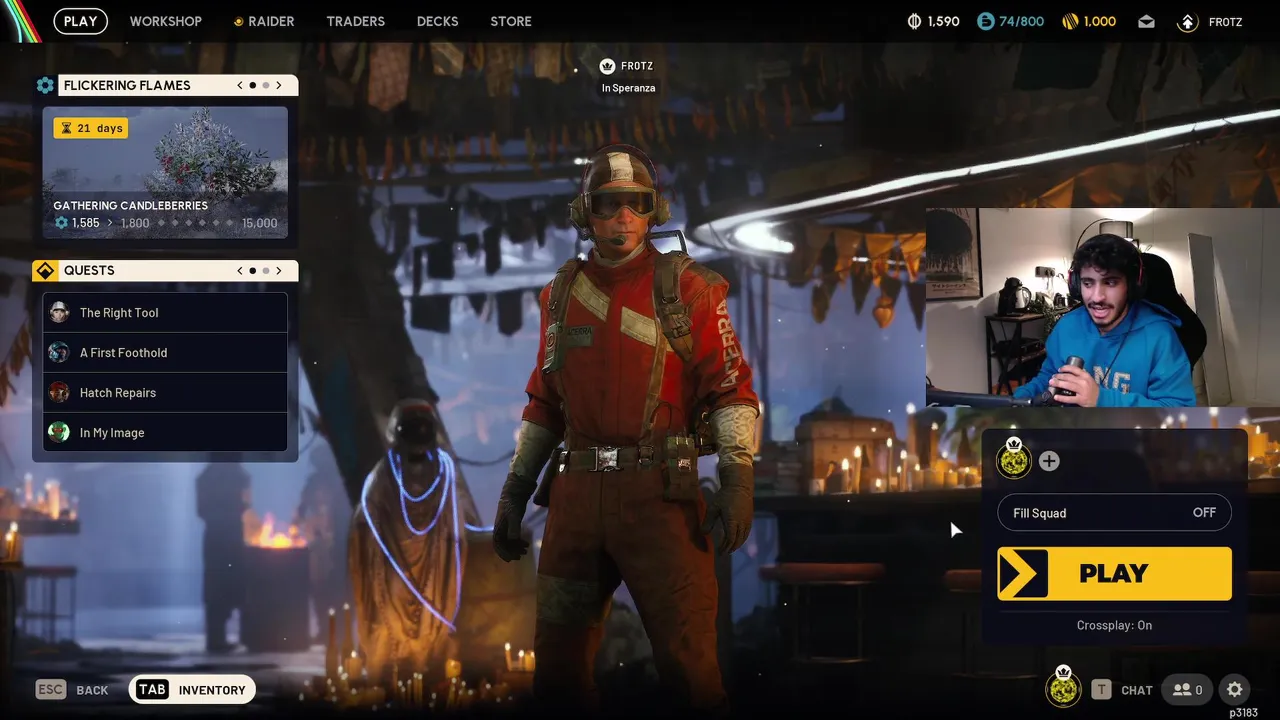Click the QUESTS panel title
Image resolution: width=1280 pixels, height=720 pixels.
pyautogui.click(x=89, y=270)
